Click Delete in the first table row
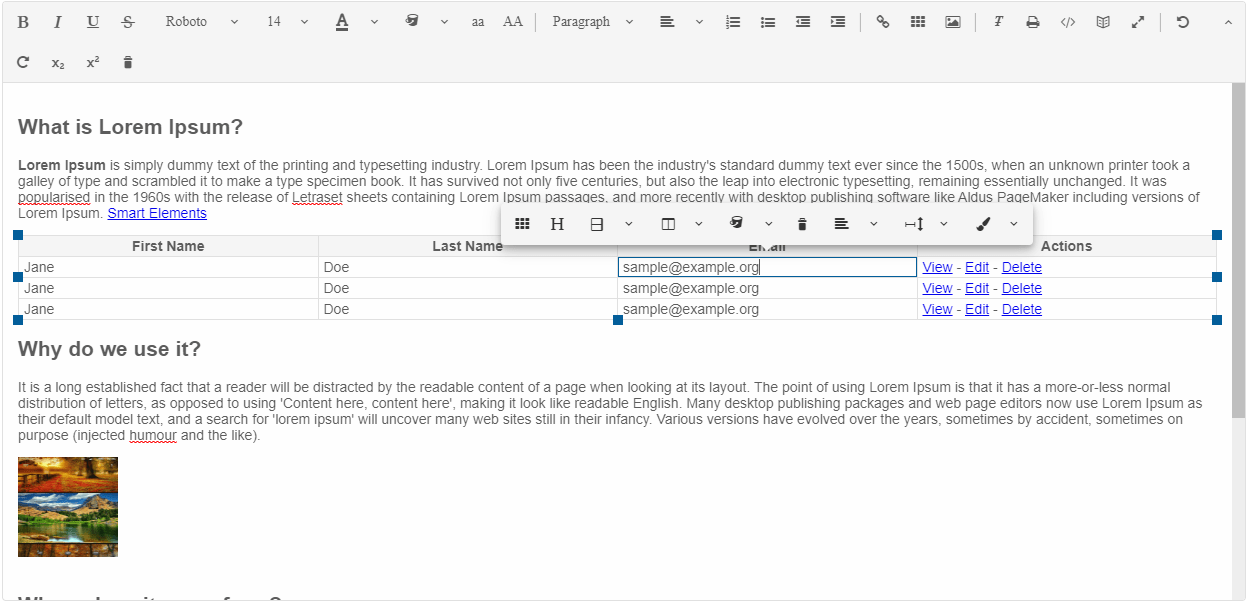This screenshot has width=1252, height=606. click(1021, 267)
